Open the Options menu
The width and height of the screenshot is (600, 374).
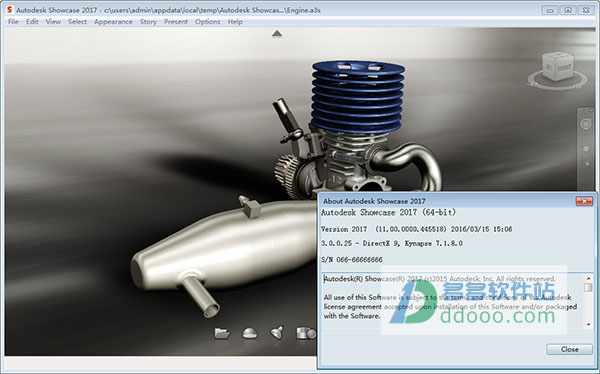tap(208, 22)
